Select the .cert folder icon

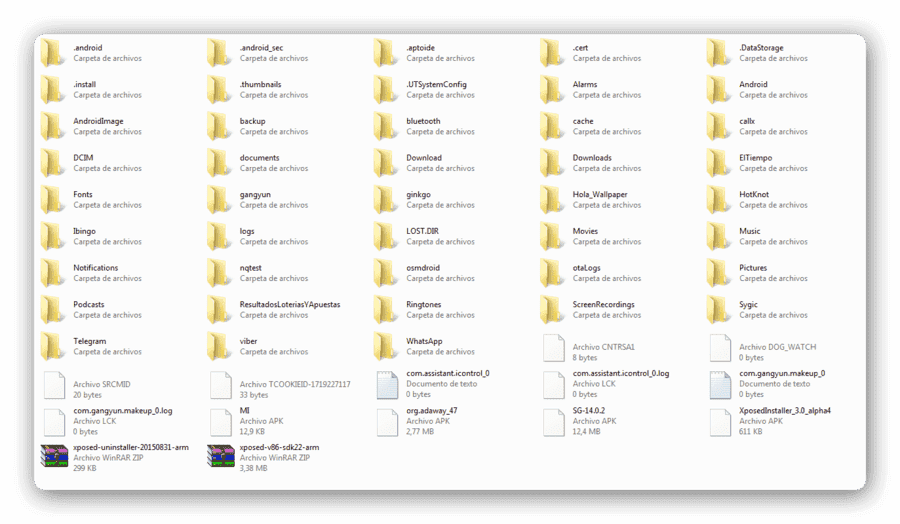point(552,53)
